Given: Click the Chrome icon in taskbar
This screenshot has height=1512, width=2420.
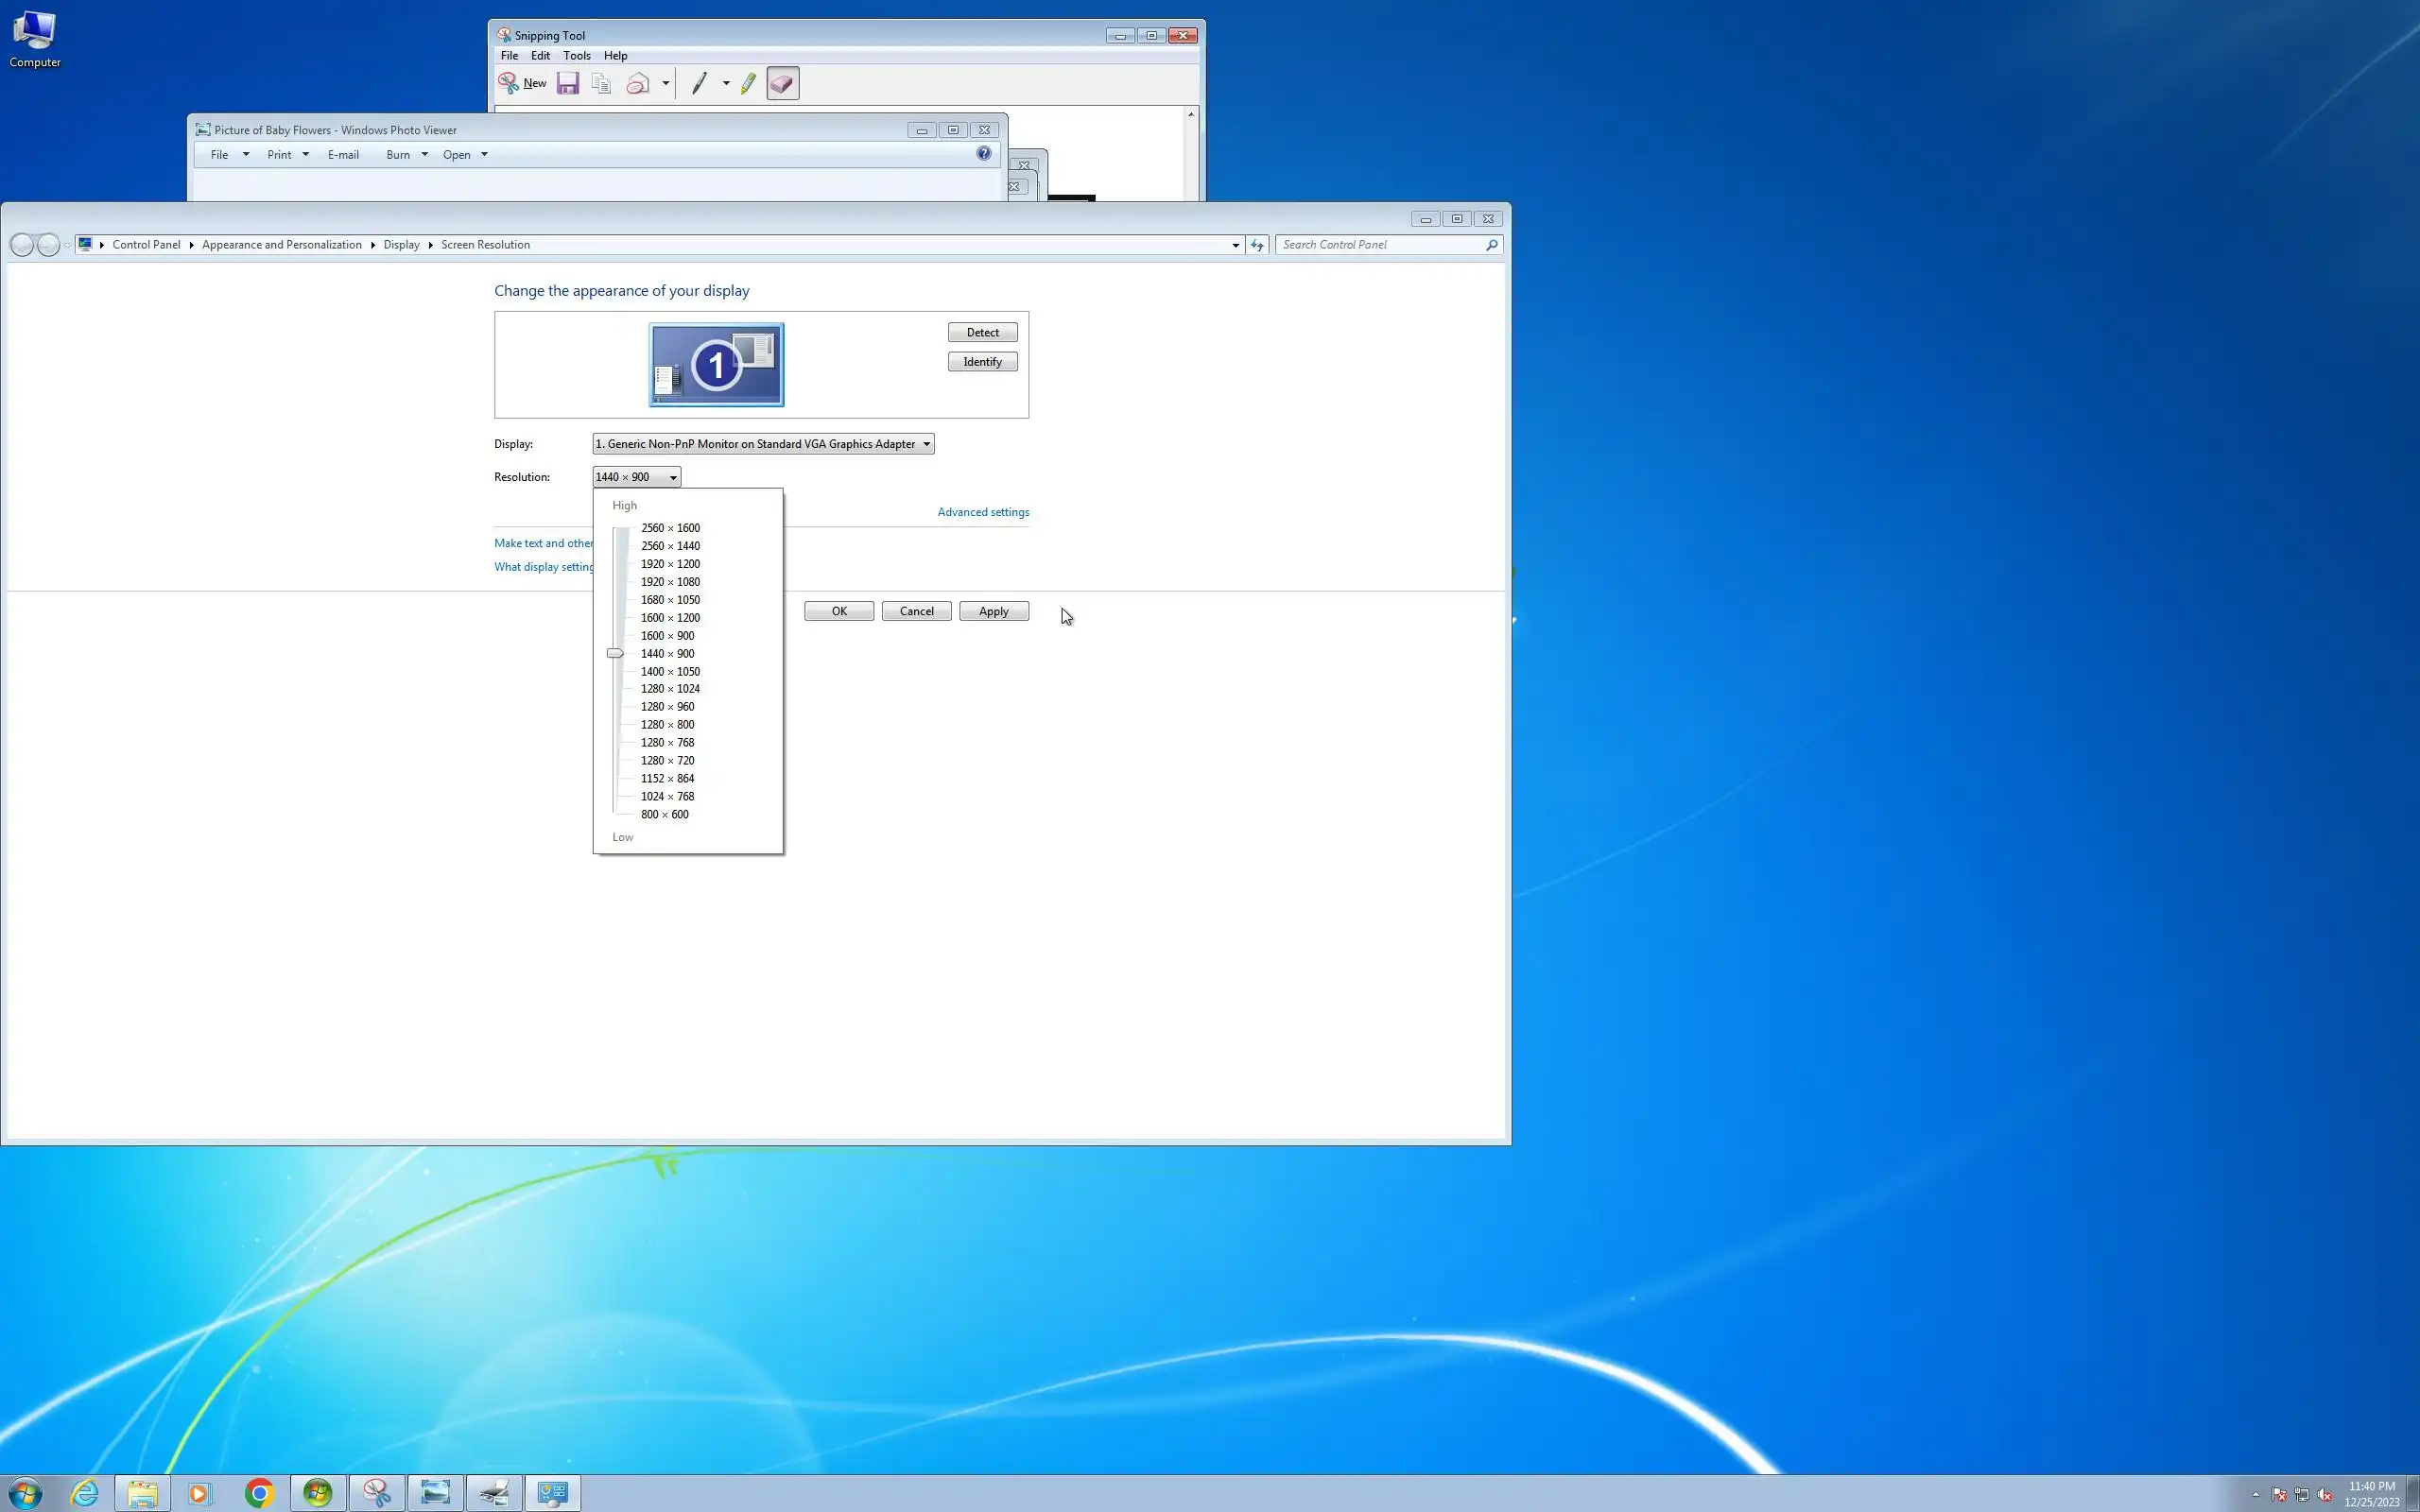Looking at the screenshot, I should click(x=259, y=1493).
